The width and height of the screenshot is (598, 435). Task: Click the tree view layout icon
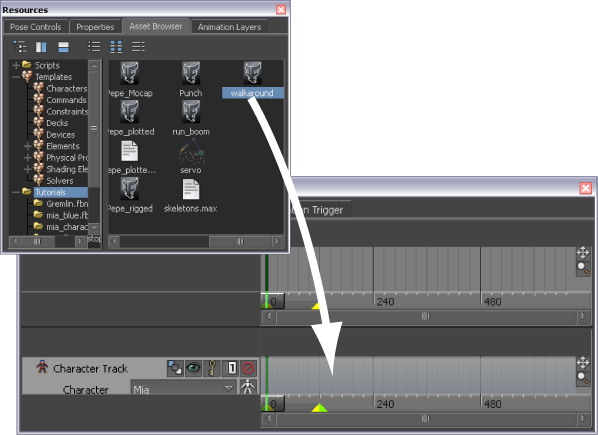[x=19, y=47]
